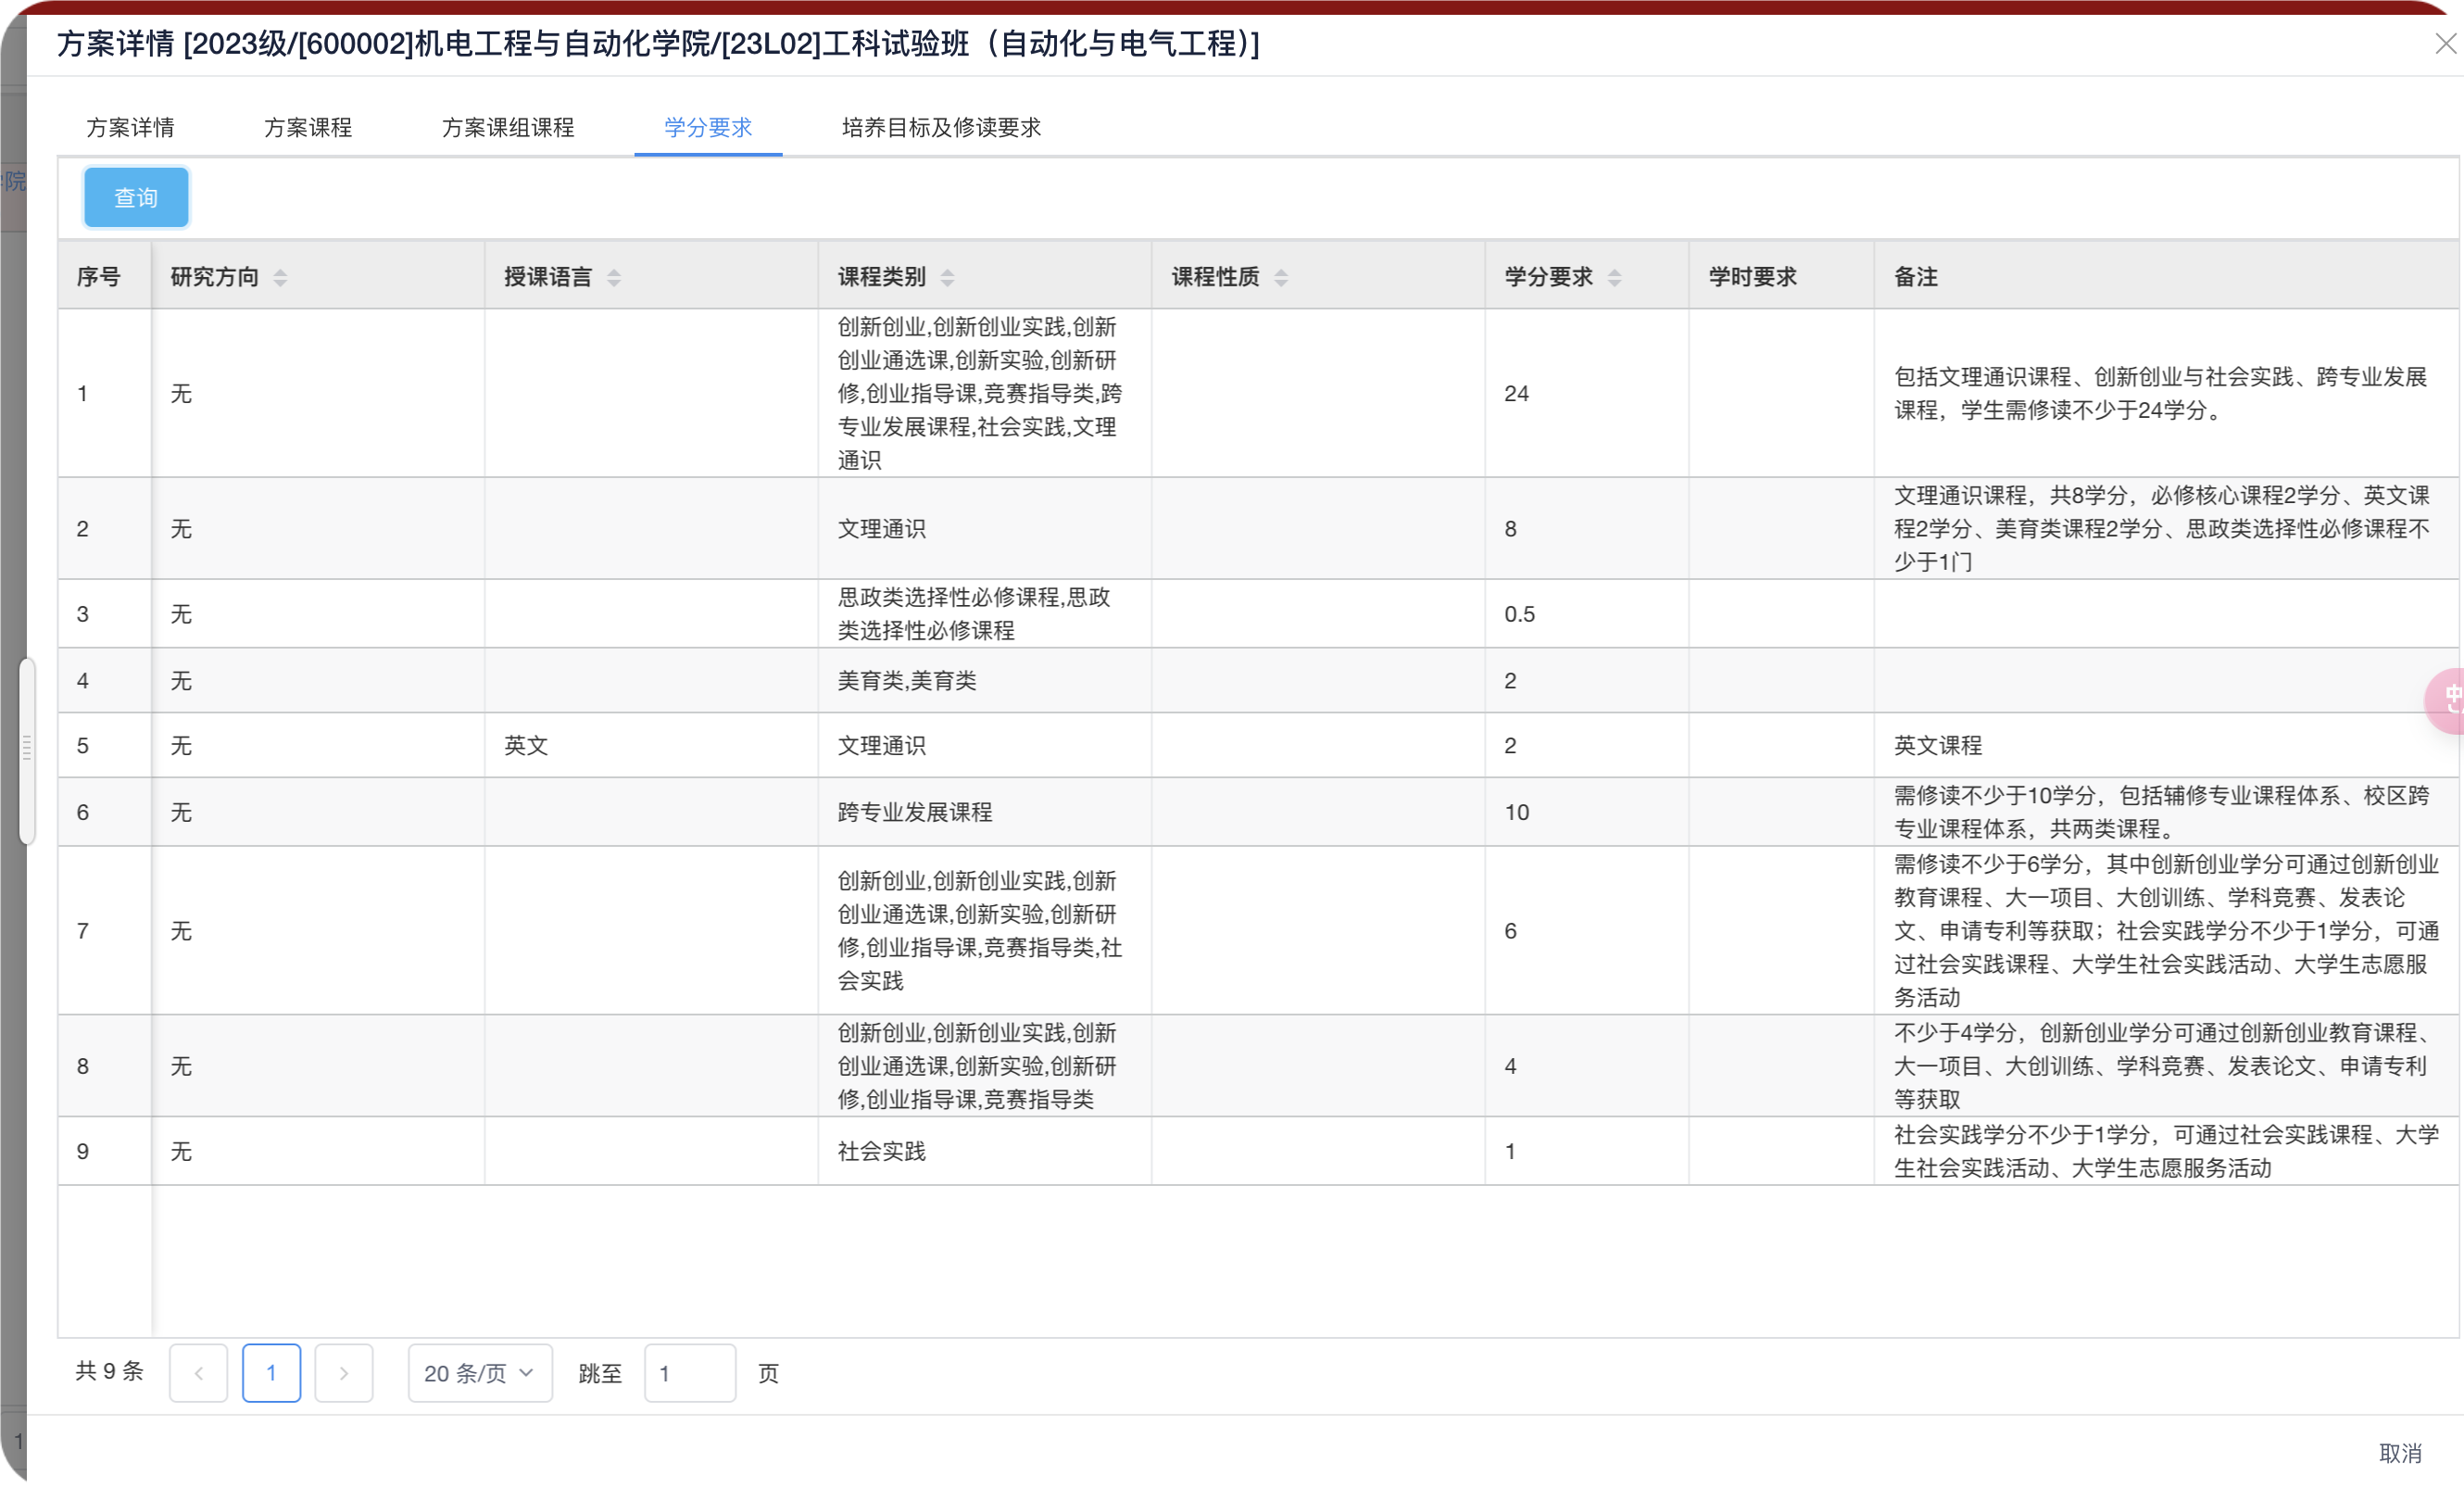Close the 方案详情 dialog

pos(2442,43)
